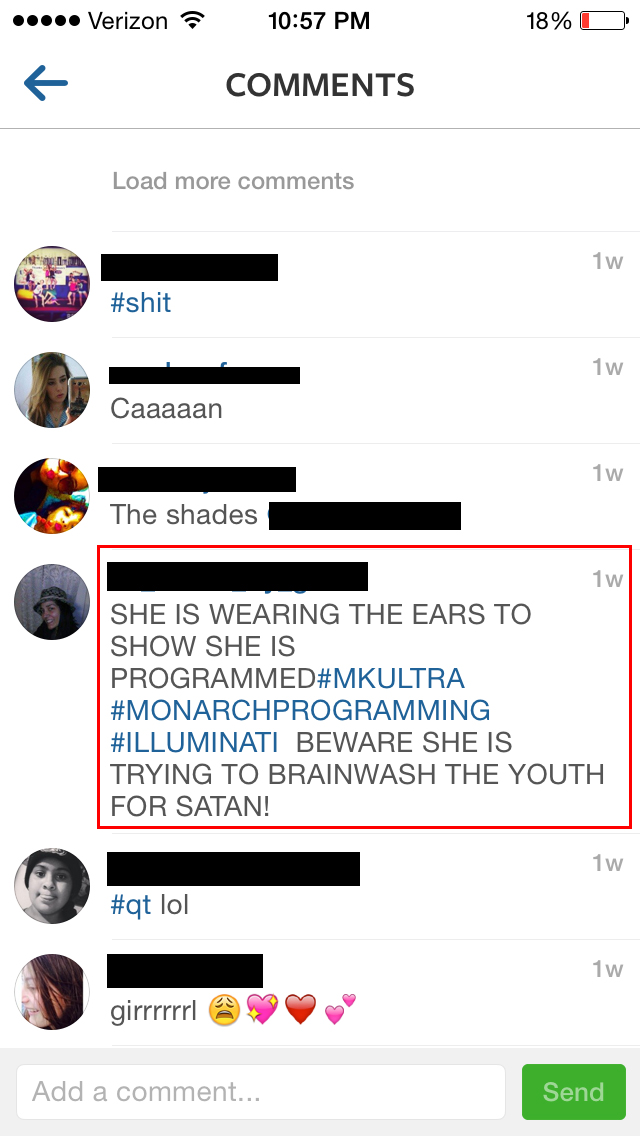Tap avatar beside the Caaaaan comment
The image size is (640, 1136).
click(51, 390)
